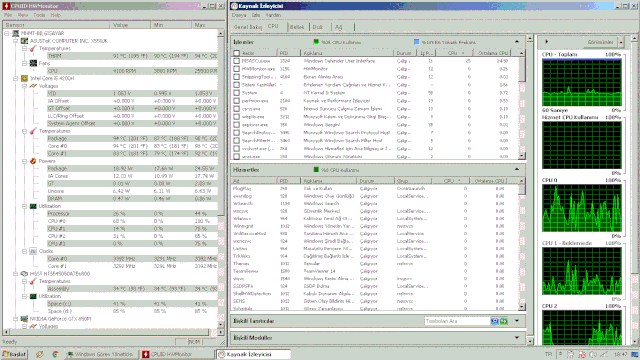
Task: Click the Value column header in HWMonitor
Action: tap(130, 25)
